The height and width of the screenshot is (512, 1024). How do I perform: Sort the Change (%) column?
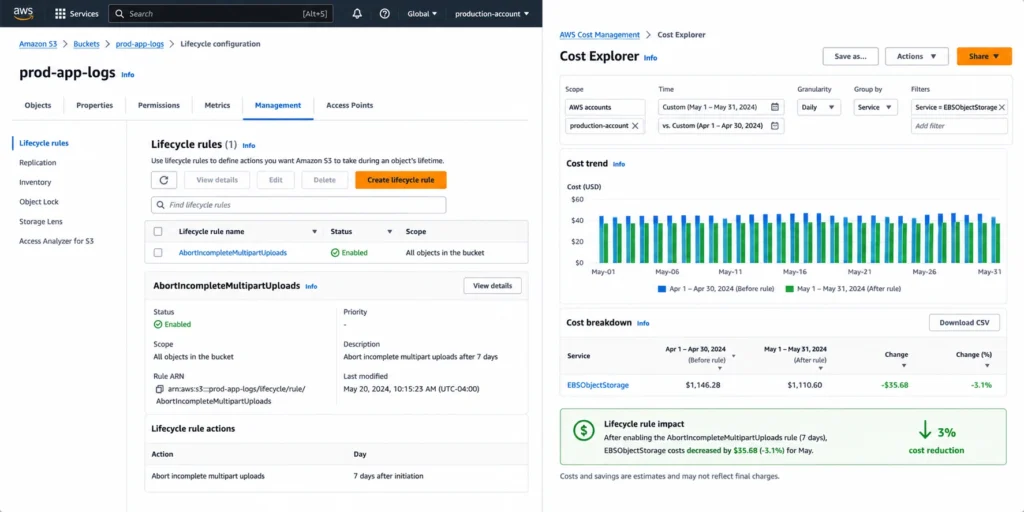(x=987, y=366)
